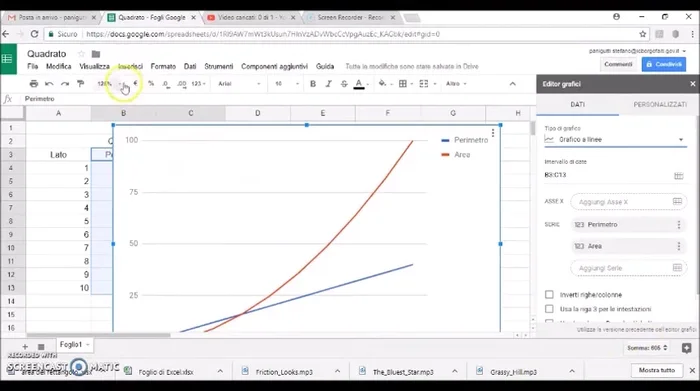Viewport: 700px width, 391px height.
Task: Open the Foglio1 sheet tab menu
Action: (88, 345)
